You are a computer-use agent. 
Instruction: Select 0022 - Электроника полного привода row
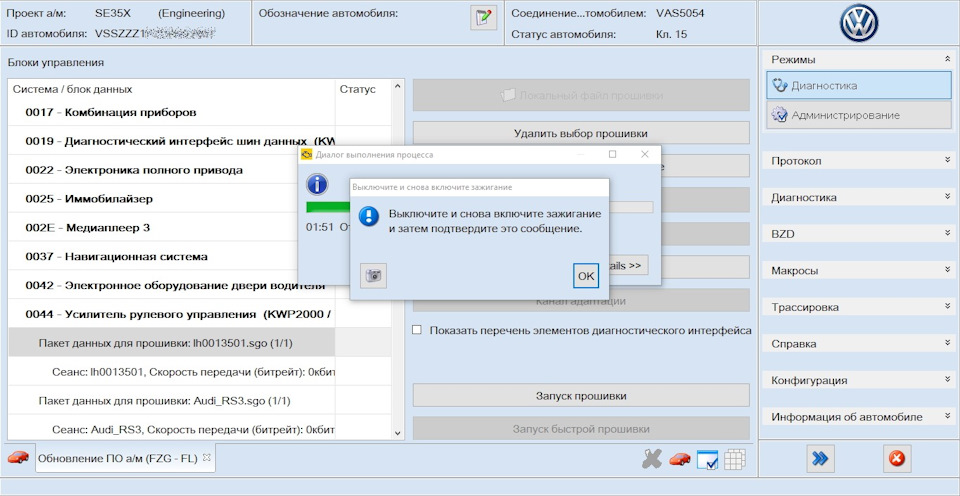coord(171,170)
